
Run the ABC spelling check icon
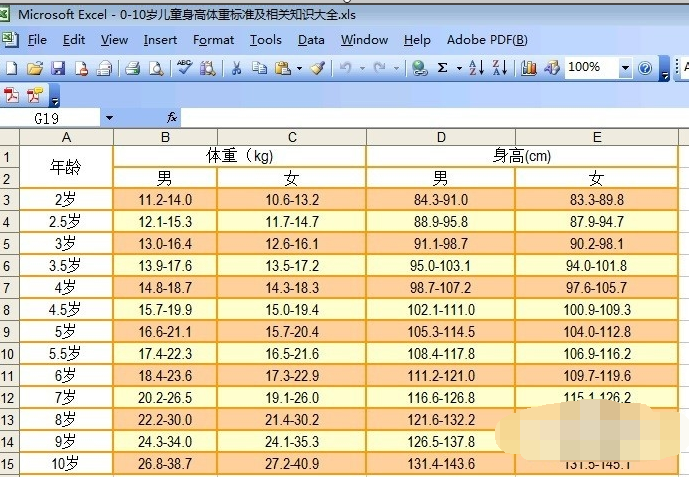184,67
